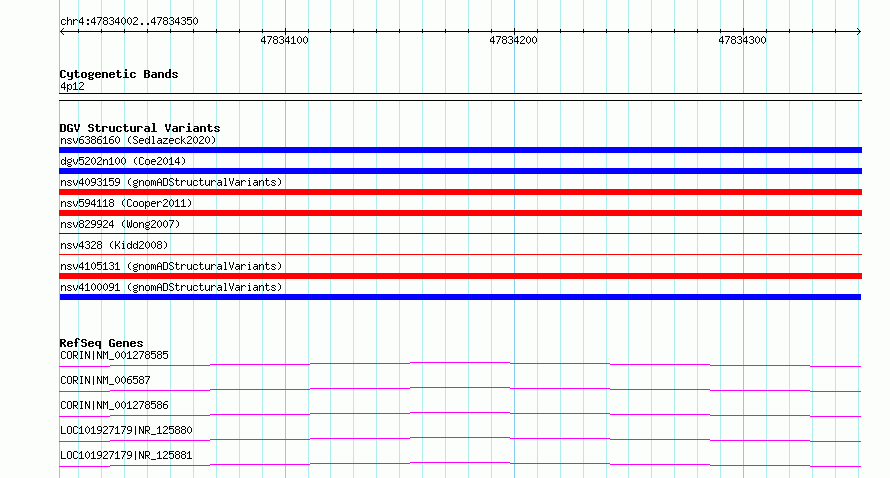The height and width of the screenshot is (478, 890).
Task: Click the red bar under nsv4093159
Action: [460, 192]
